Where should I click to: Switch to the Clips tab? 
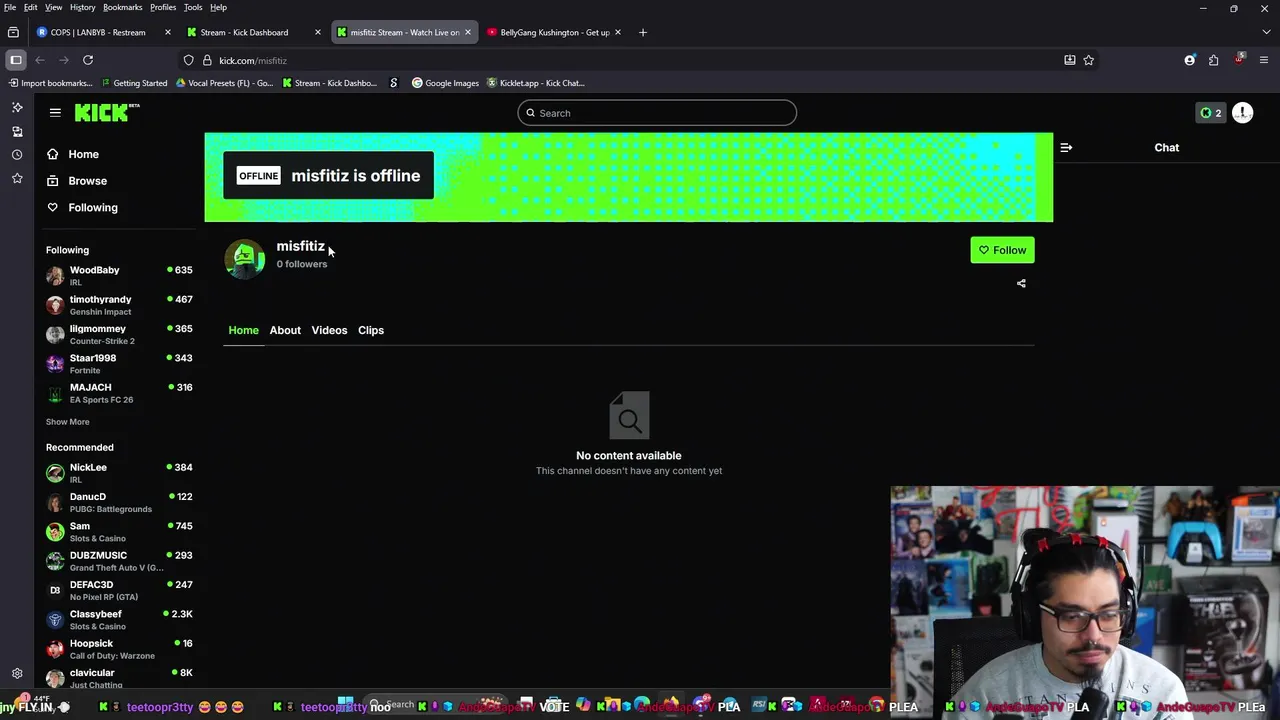point(371,330)
